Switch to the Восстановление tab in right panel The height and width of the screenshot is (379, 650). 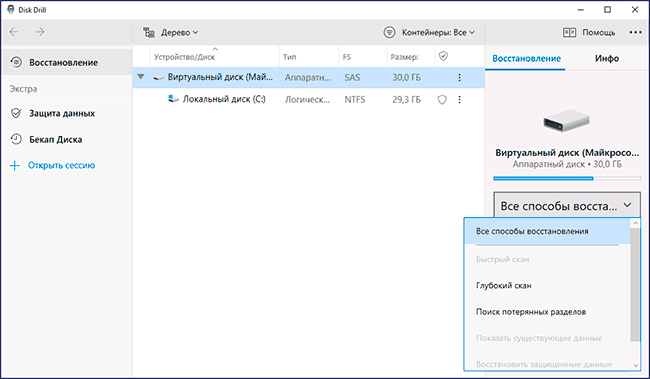click(x=526, y=58)
